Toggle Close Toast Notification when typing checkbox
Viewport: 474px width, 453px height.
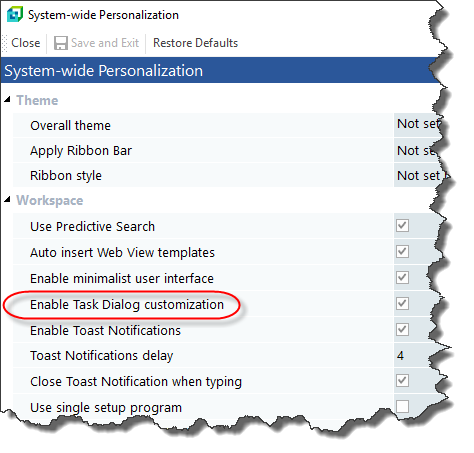coord(403,381)
